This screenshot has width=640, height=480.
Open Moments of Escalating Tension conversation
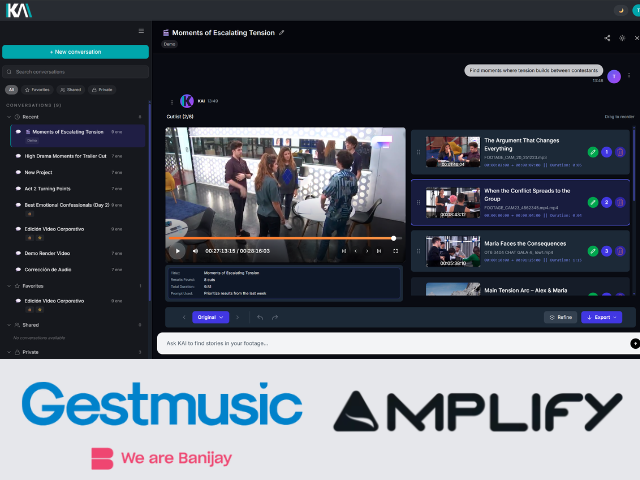(x=78, y=136)
